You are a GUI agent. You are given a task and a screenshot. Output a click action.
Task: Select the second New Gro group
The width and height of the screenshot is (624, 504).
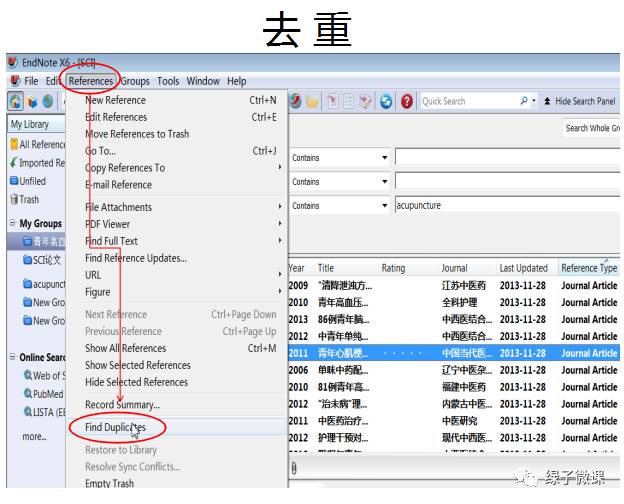pos(44,320)
